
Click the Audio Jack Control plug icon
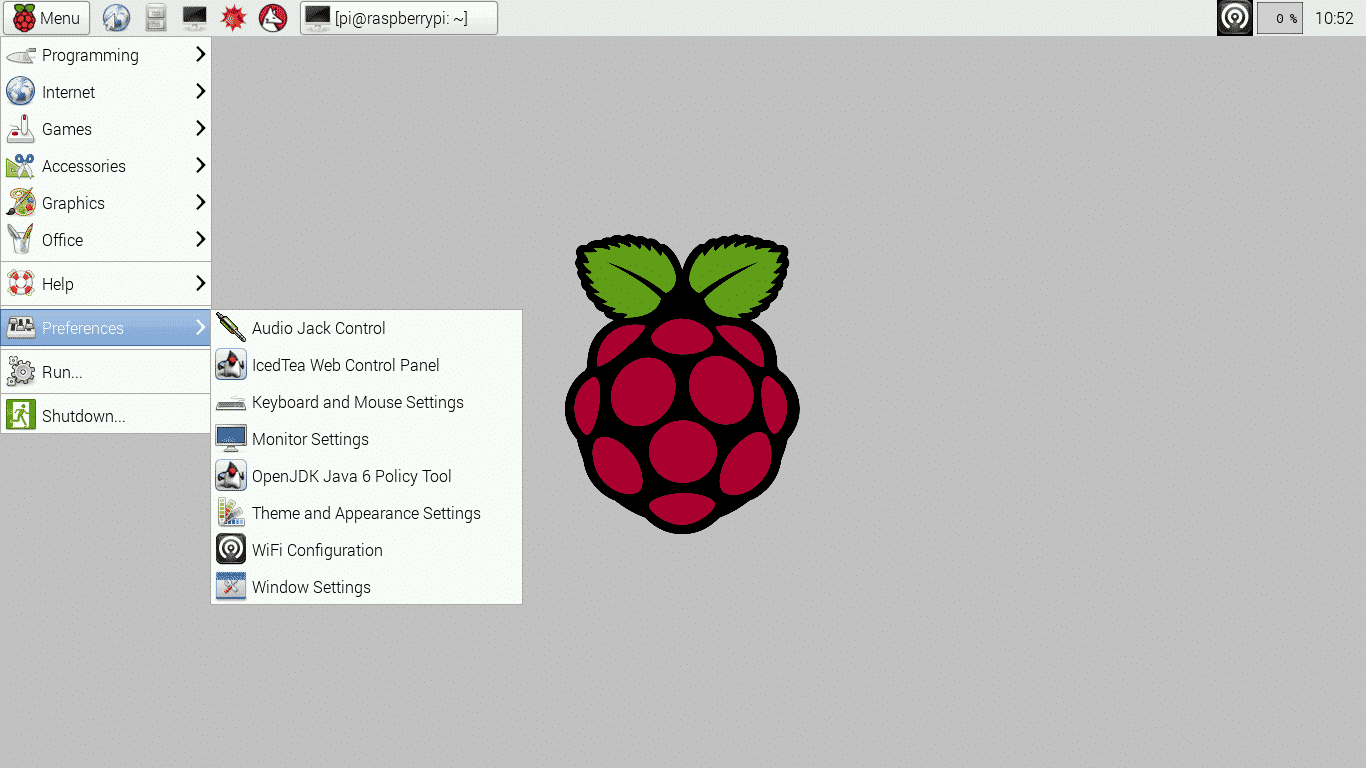tap(231, 328)
